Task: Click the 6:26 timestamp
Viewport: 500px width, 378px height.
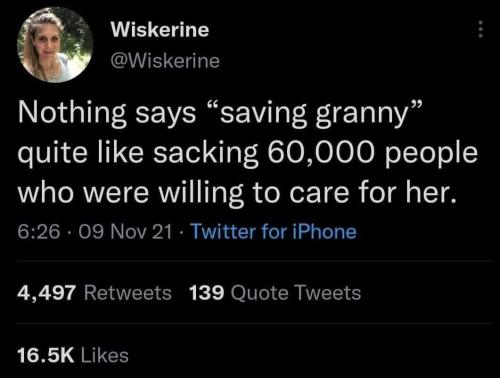Action: pyautogui.click(x=39, y=232)
